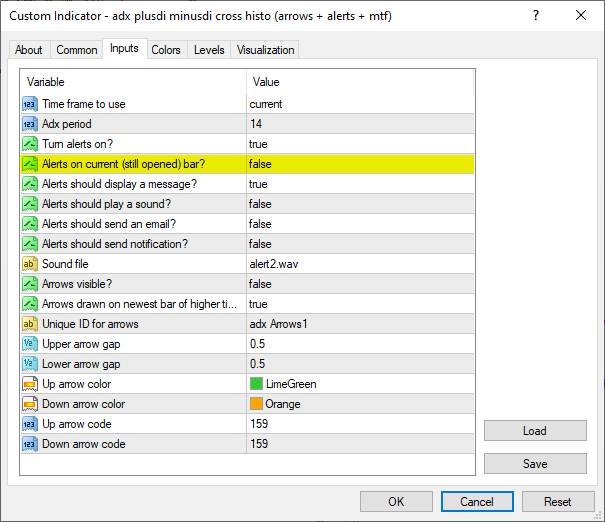Select the 'Unique ID for arrows' label
Image resolution: width=605 pixels, height=522 pixels.
coord(90,324)
